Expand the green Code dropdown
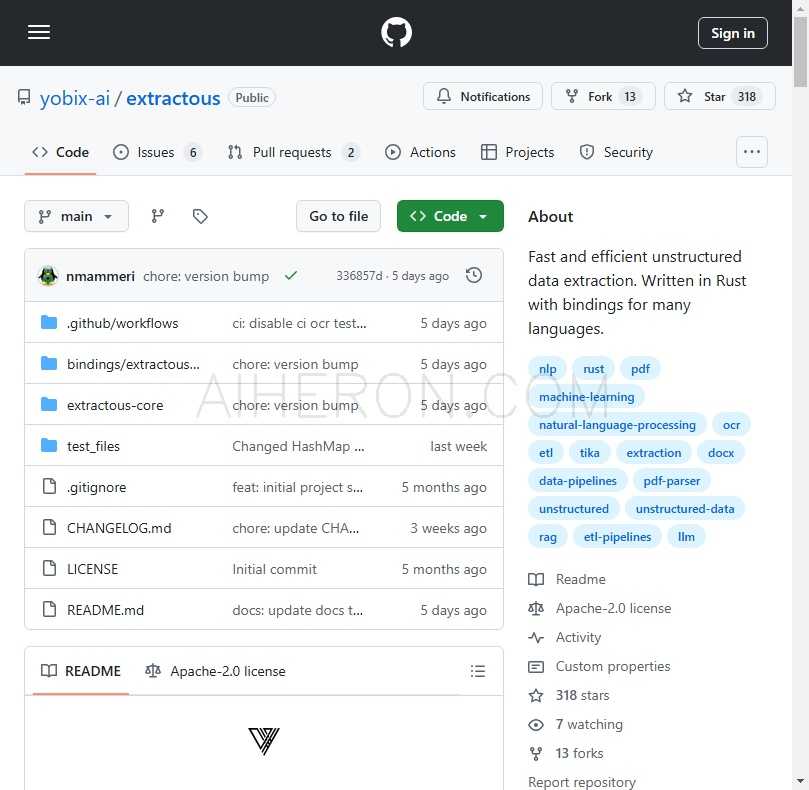This screenshot has width=809, height=790. point(450,216)
